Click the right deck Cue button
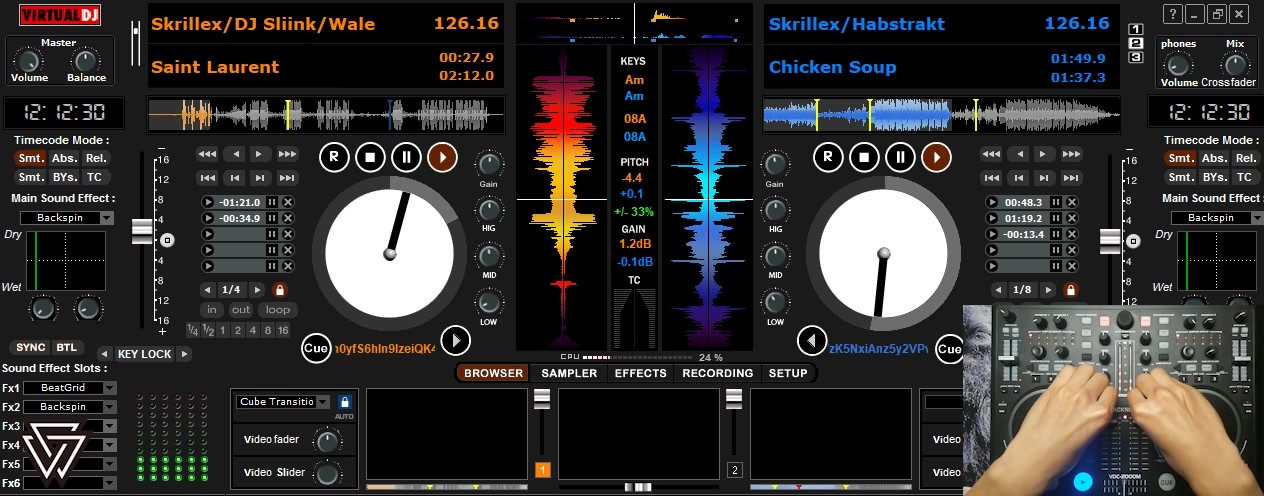1264x496 pixels. coord(948,349)
